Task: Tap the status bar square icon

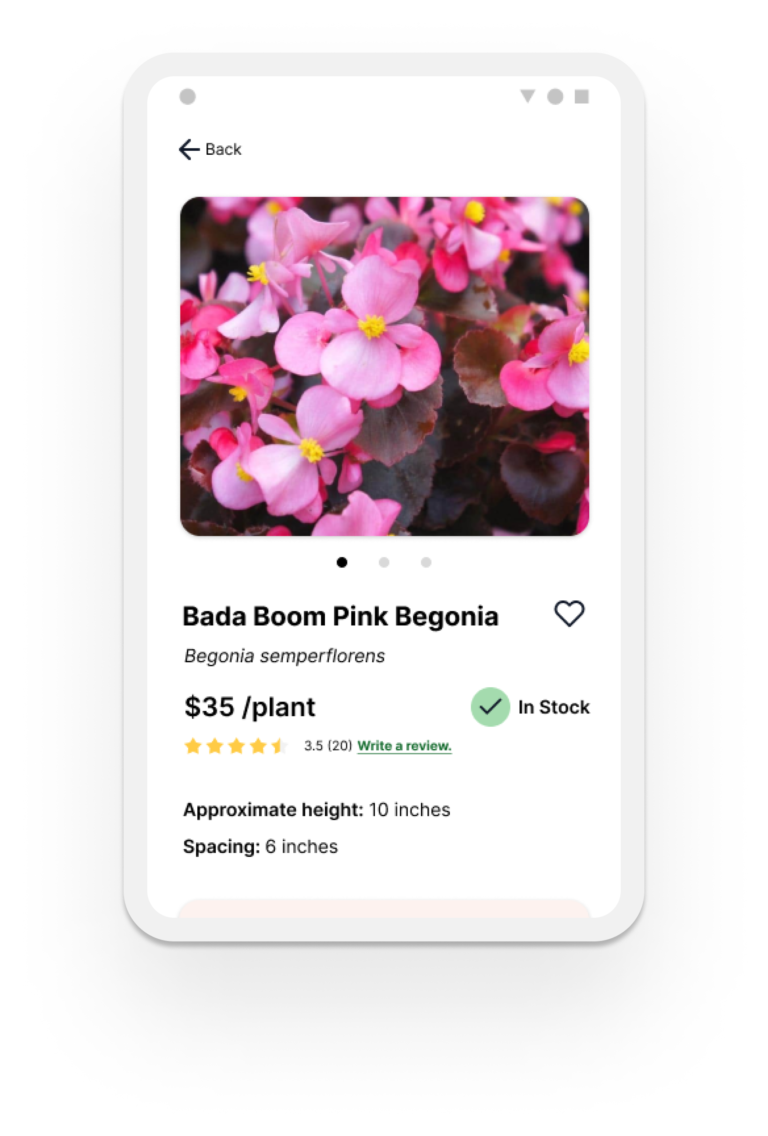Action: [582, 96]
